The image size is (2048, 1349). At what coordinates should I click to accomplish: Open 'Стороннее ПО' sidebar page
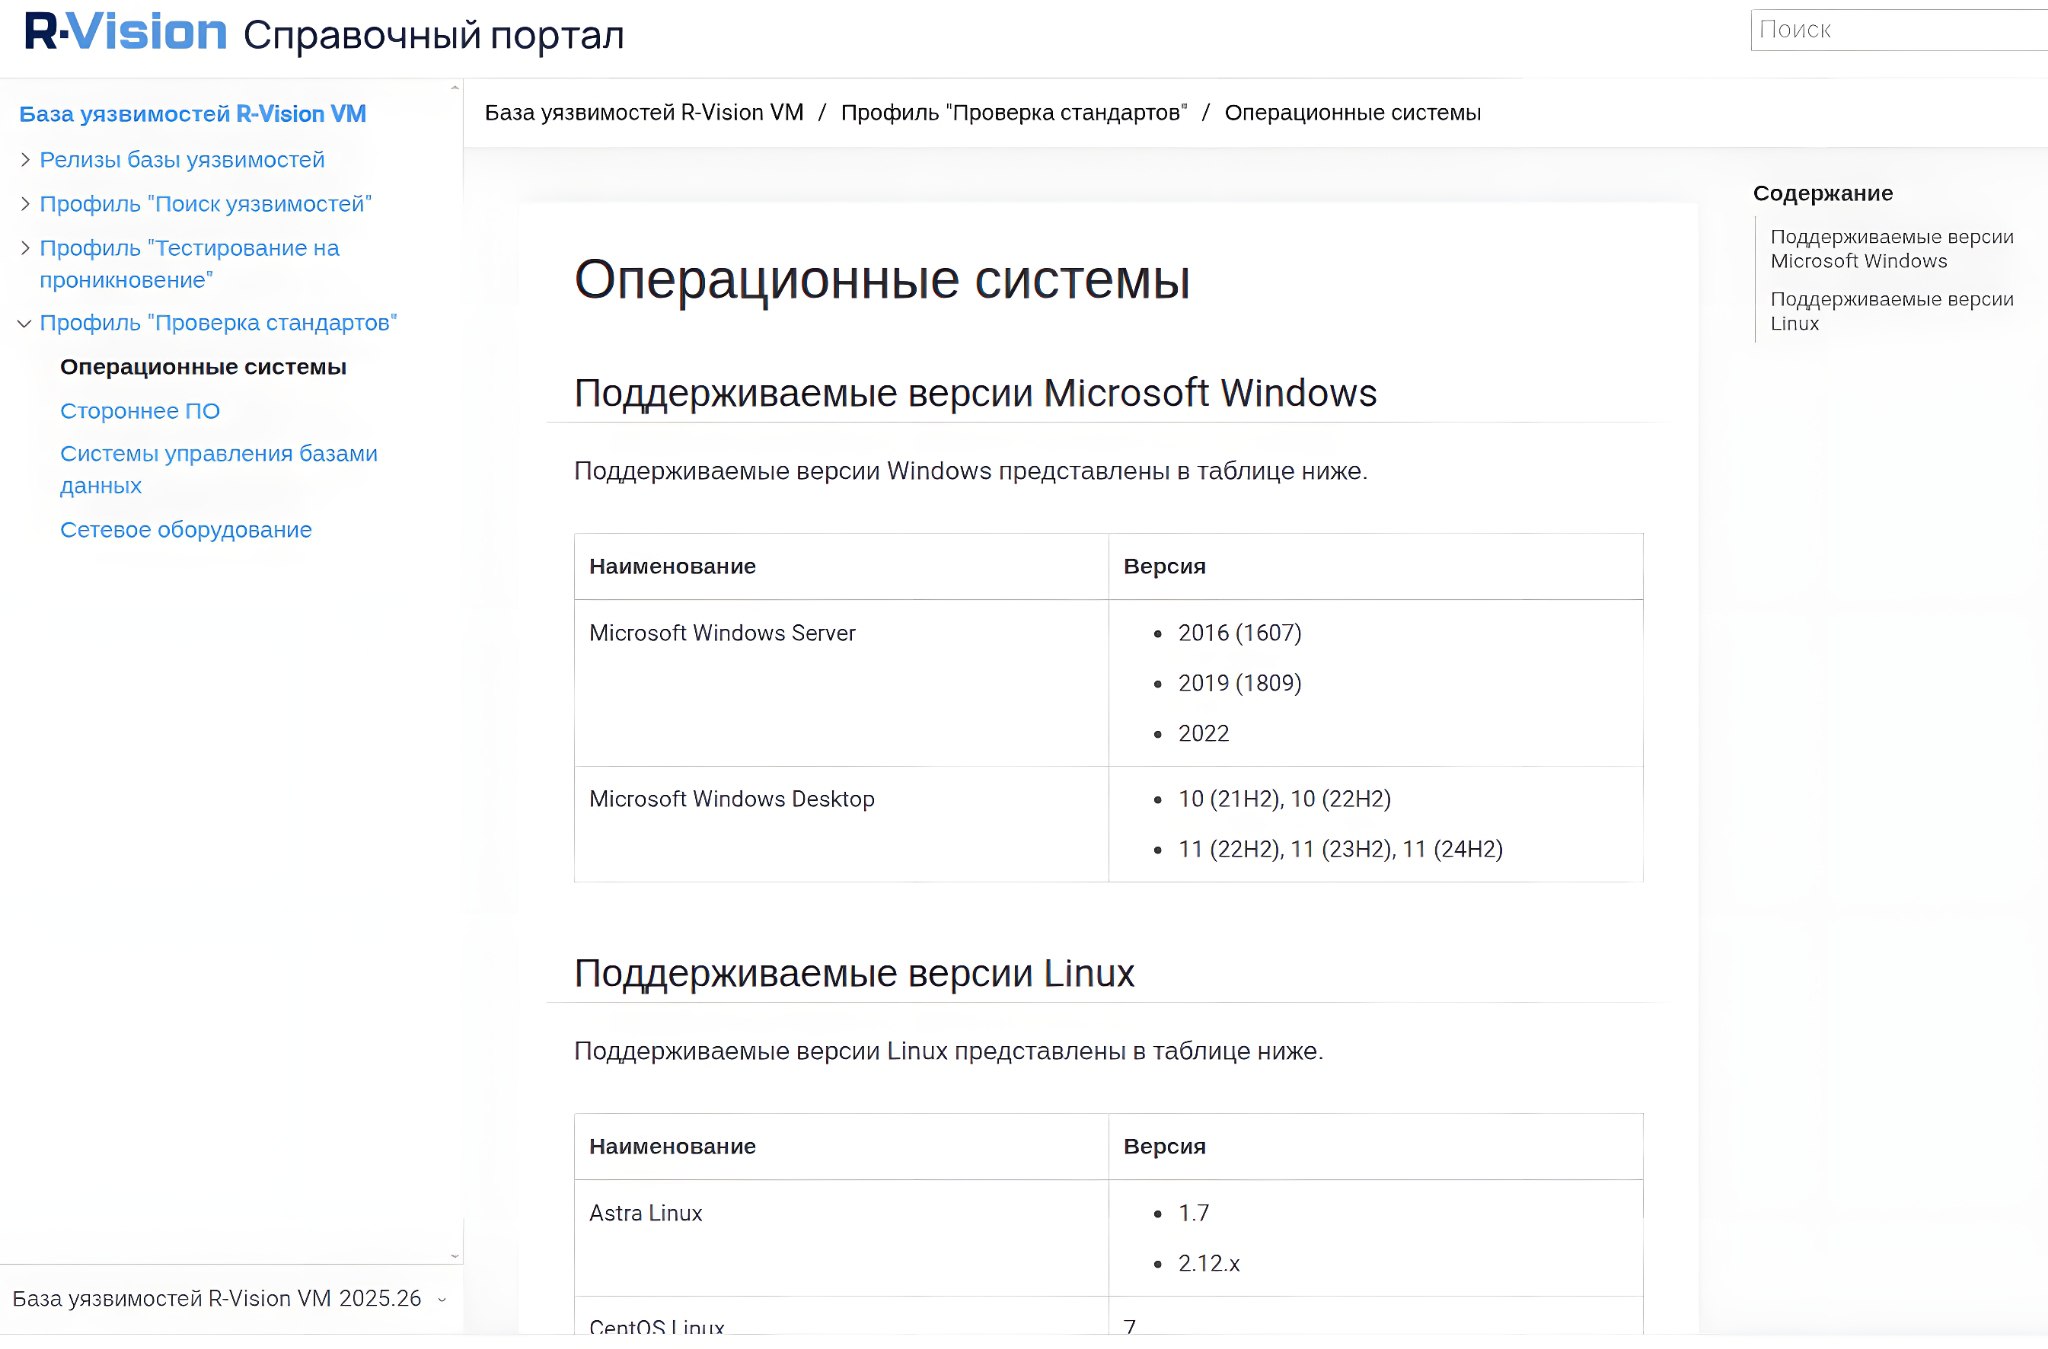(140, 411)
